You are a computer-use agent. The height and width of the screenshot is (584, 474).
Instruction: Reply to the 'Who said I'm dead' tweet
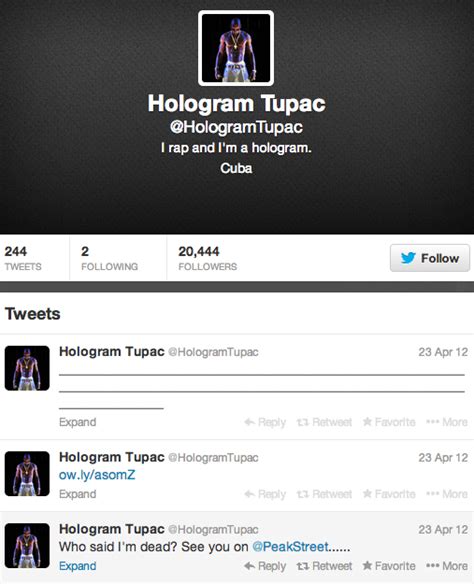265,566
